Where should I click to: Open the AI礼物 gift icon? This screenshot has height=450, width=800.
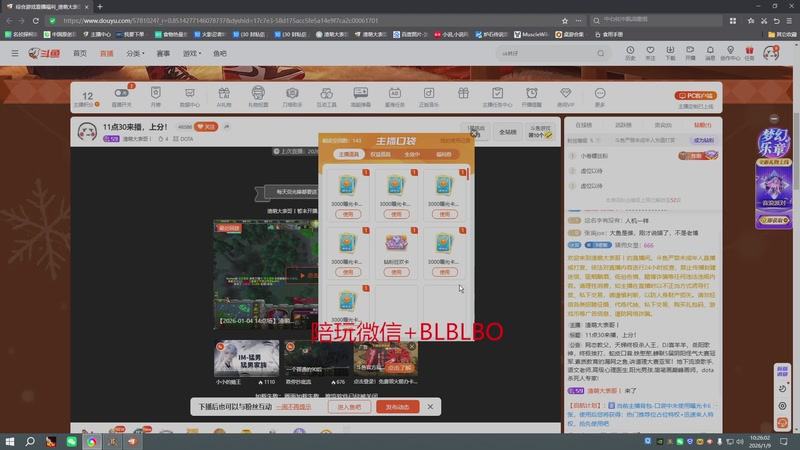point(224,96)
